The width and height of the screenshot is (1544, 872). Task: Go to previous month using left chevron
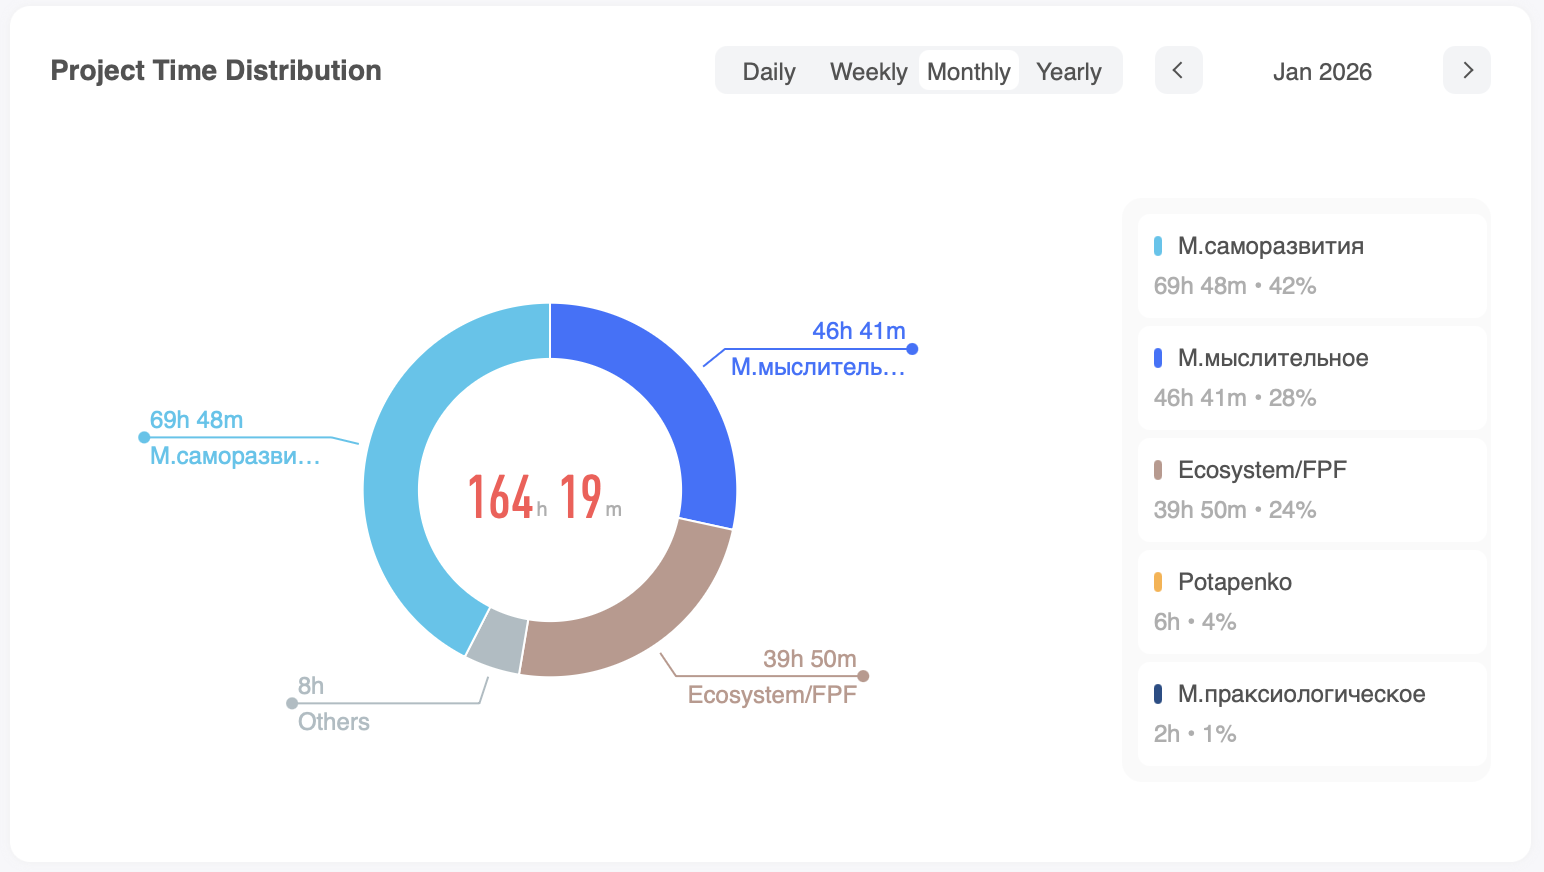[1178, 70]
